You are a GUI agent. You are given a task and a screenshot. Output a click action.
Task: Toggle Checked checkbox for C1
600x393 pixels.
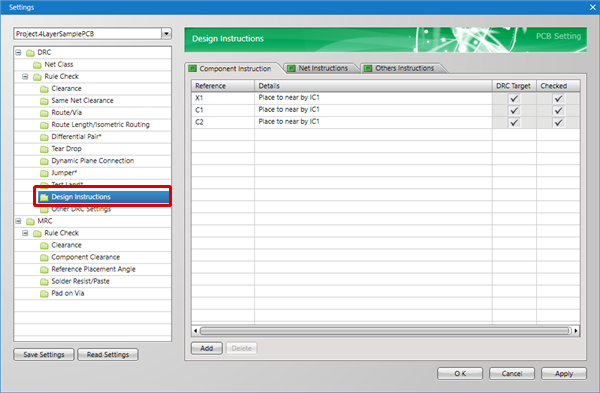pos(558,111)
